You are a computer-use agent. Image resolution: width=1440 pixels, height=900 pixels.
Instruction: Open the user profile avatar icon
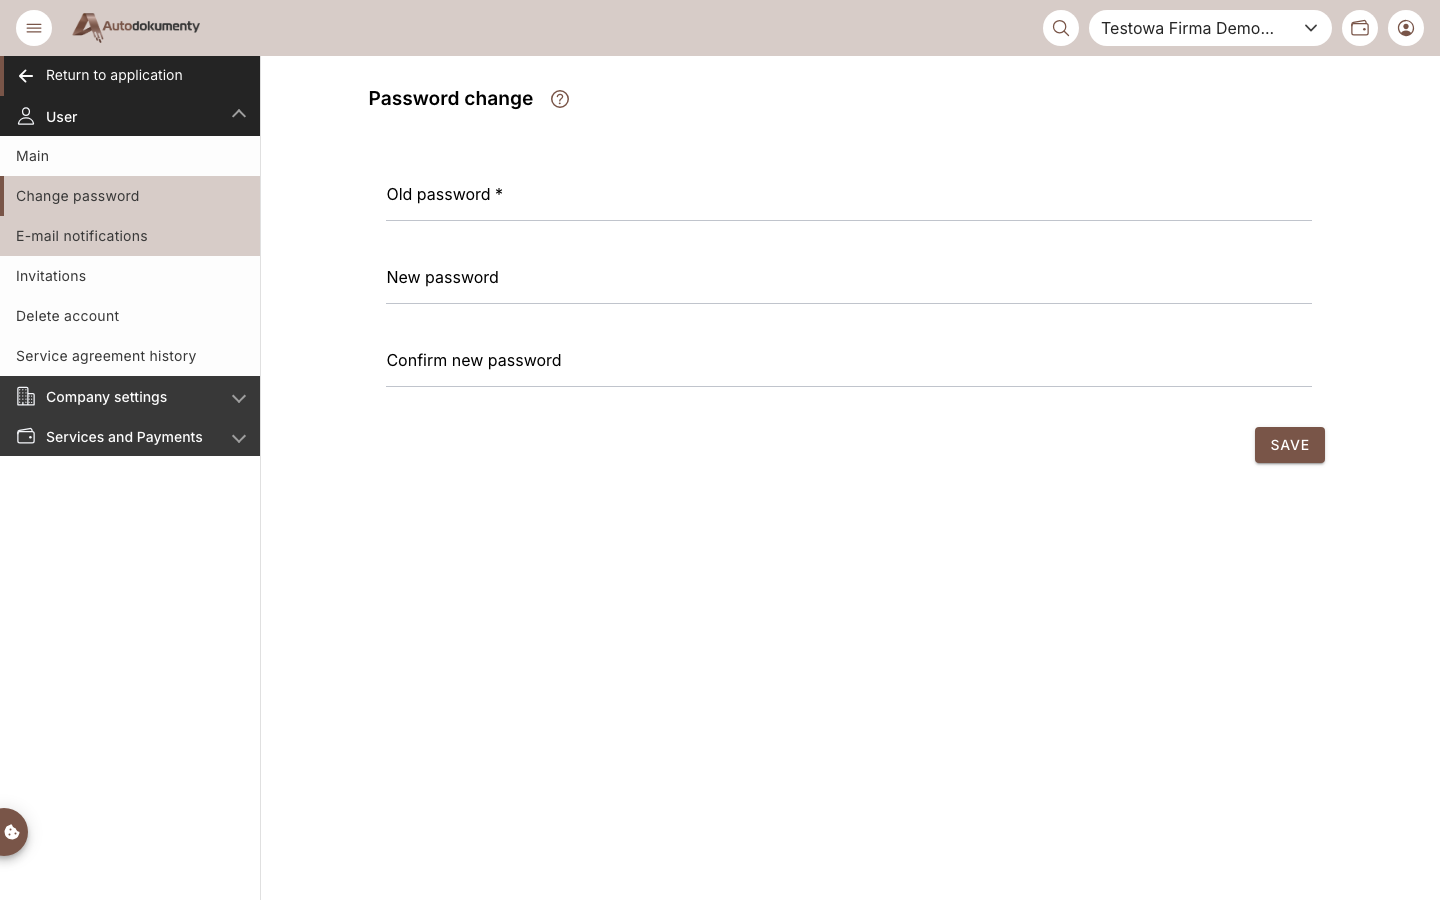(x=1406, y=28)
